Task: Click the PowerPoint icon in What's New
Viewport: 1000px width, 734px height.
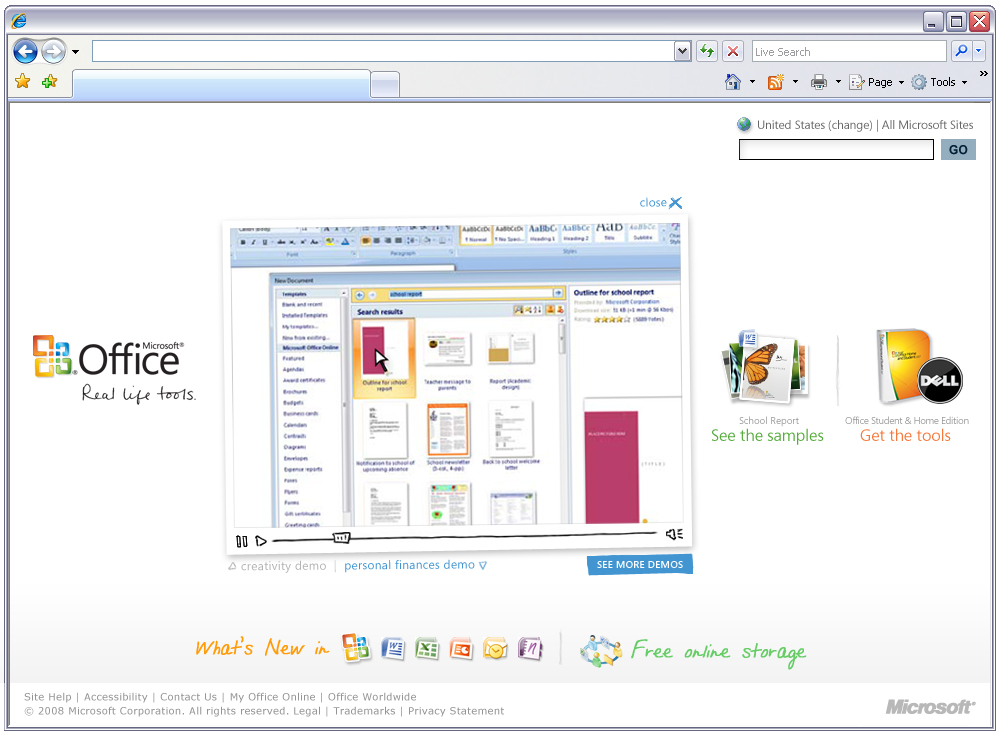Action: [x=460, y=649]
